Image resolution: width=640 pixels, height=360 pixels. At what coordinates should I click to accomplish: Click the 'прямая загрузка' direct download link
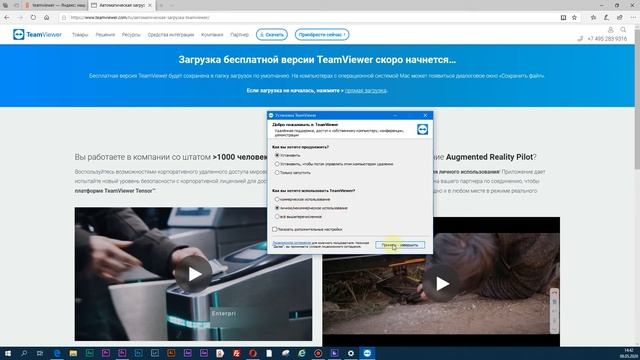[366, 91]
